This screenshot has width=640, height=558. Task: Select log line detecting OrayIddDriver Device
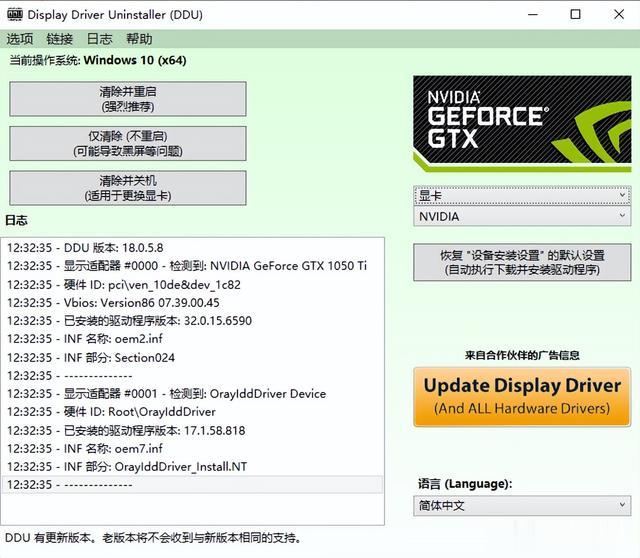(x=192, y=393)
